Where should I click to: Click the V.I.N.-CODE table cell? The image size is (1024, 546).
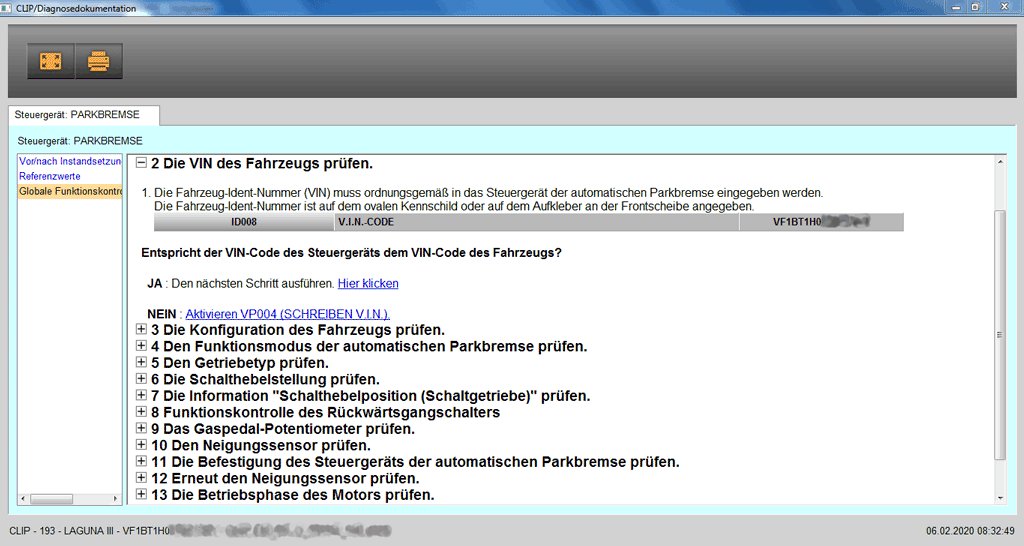(537, 223)
